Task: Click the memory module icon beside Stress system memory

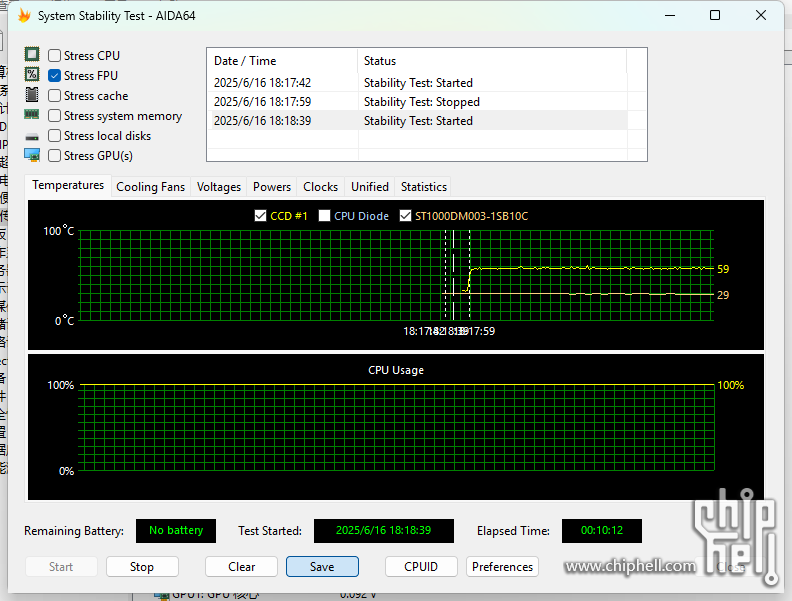Action: point(32,115)
